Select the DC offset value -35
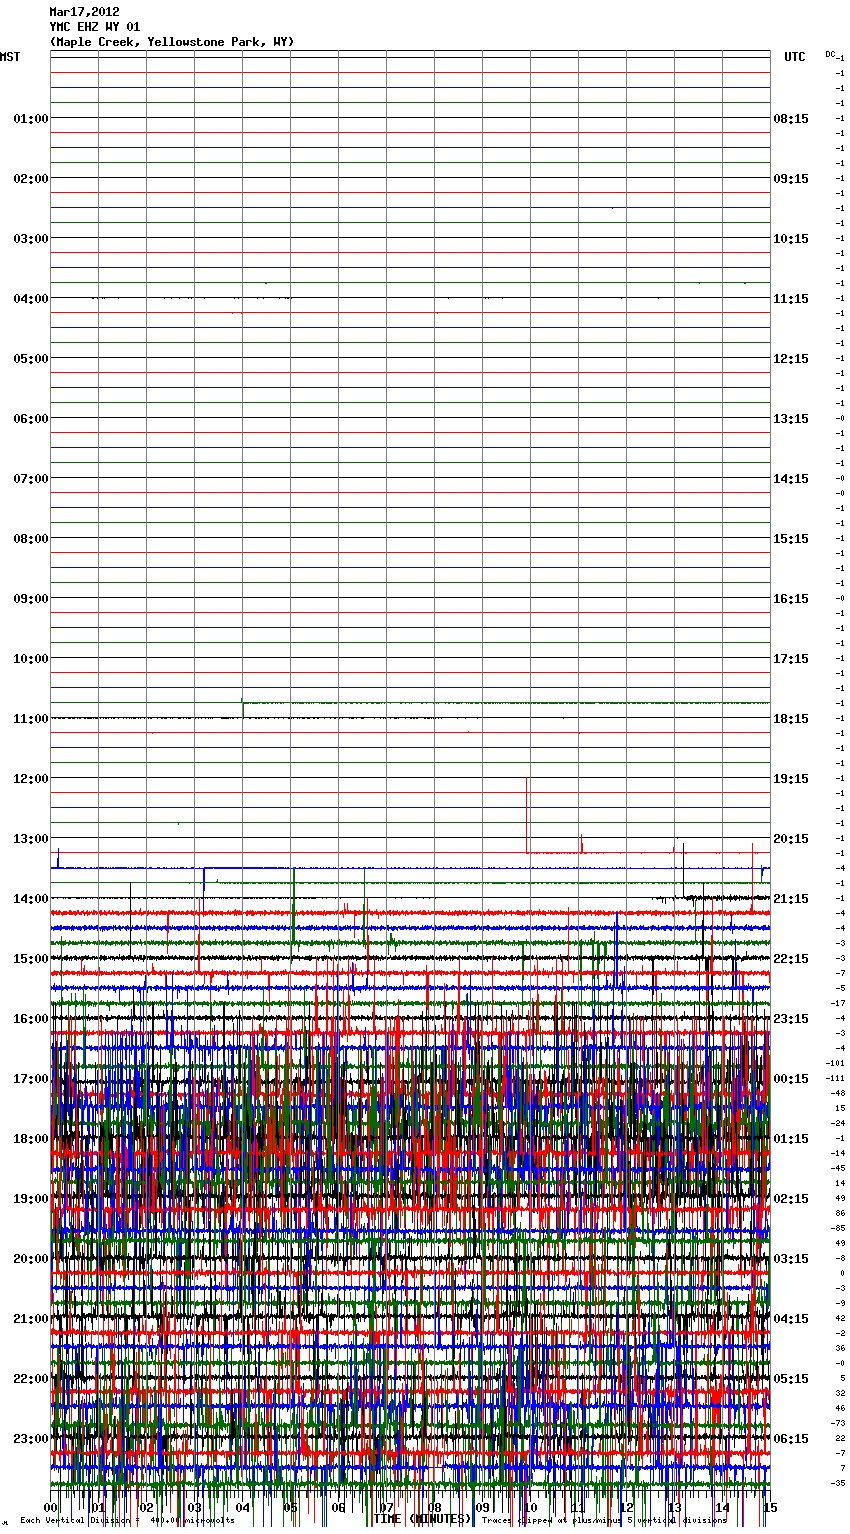 [x=838, y=1483]
